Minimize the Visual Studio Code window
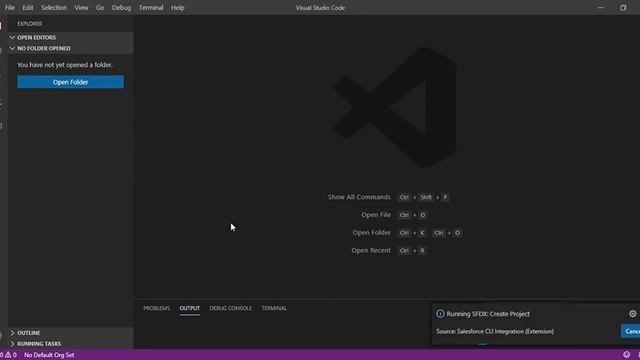The width and height of the screenshot is (640, 360). pyautogui.click(x=601, y=7)
